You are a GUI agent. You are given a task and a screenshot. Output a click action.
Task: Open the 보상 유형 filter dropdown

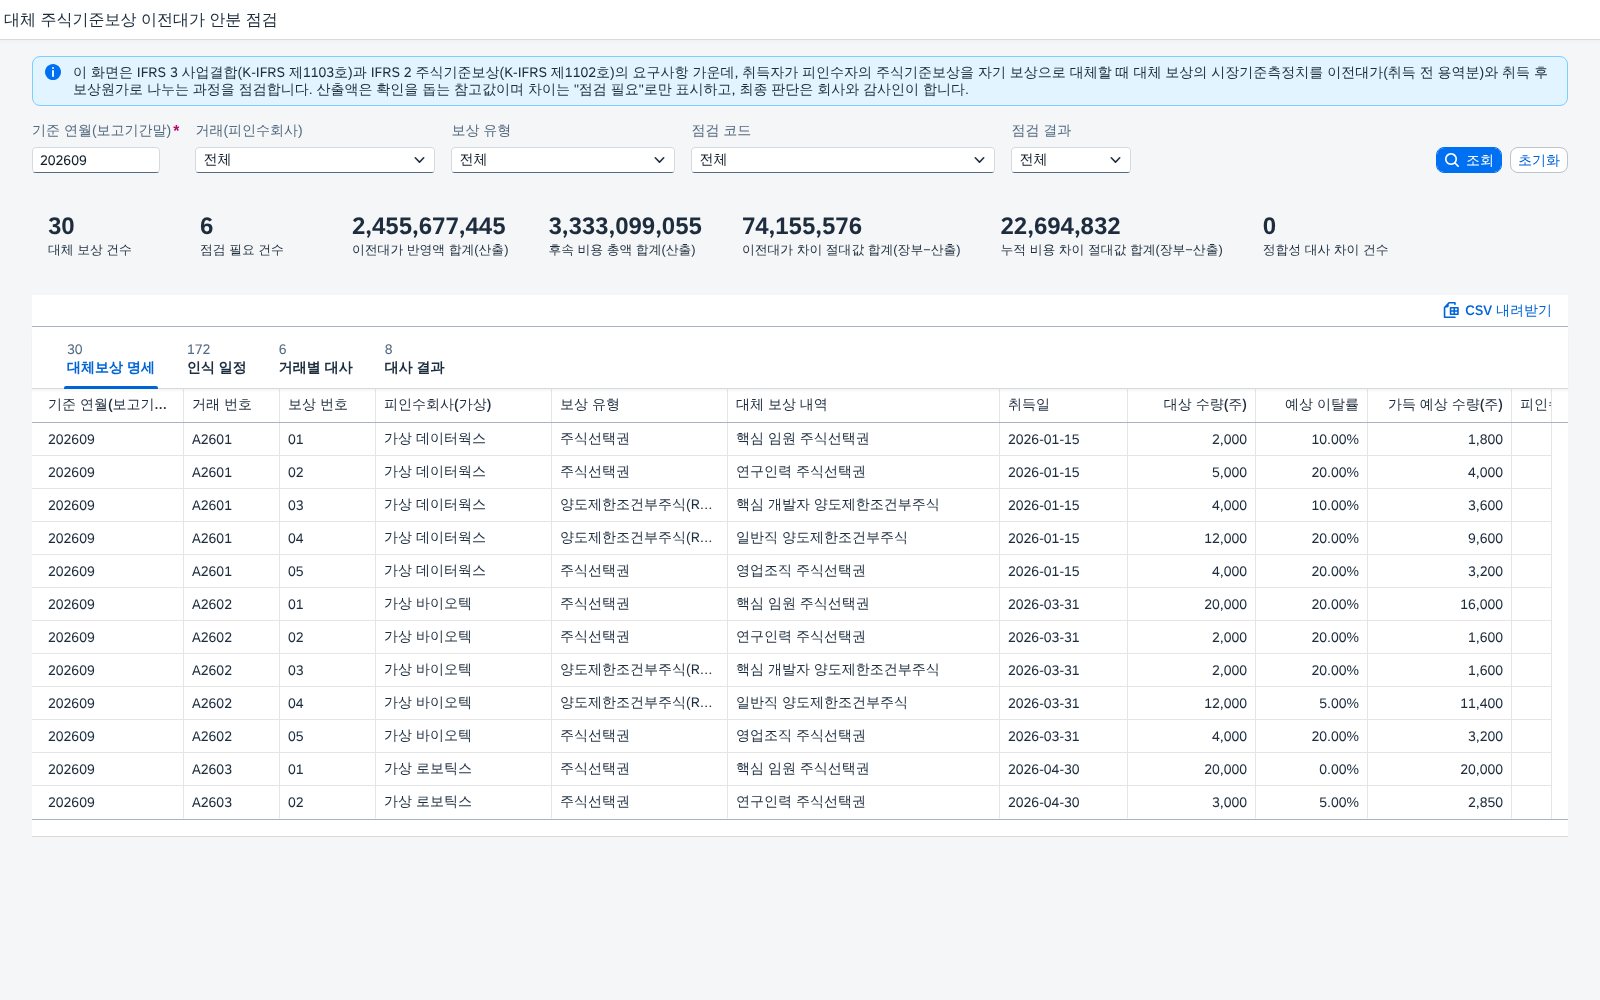point(563,160)
